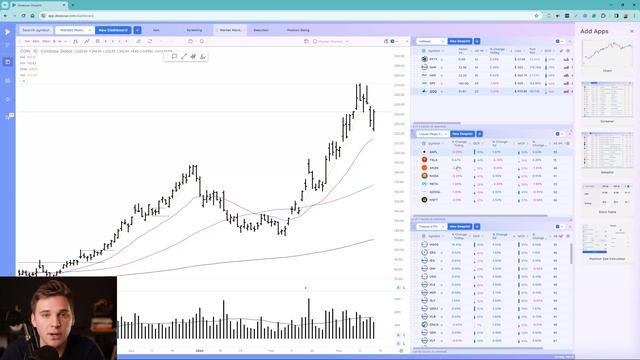
Task: Open link color selector in top watchlist panel
Action: pyautogui.click(x=559, y=41)
